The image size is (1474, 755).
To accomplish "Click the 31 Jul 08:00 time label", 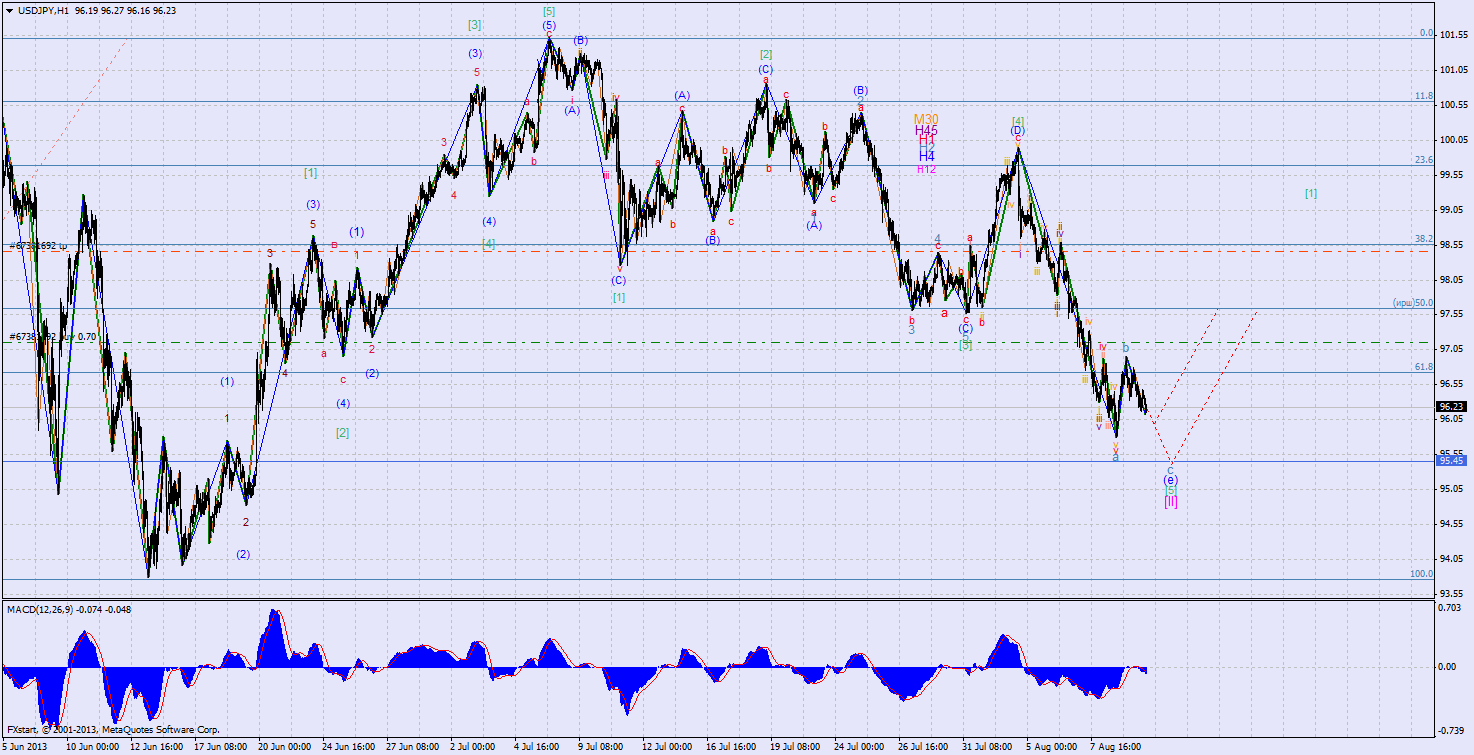I will 989,746.
